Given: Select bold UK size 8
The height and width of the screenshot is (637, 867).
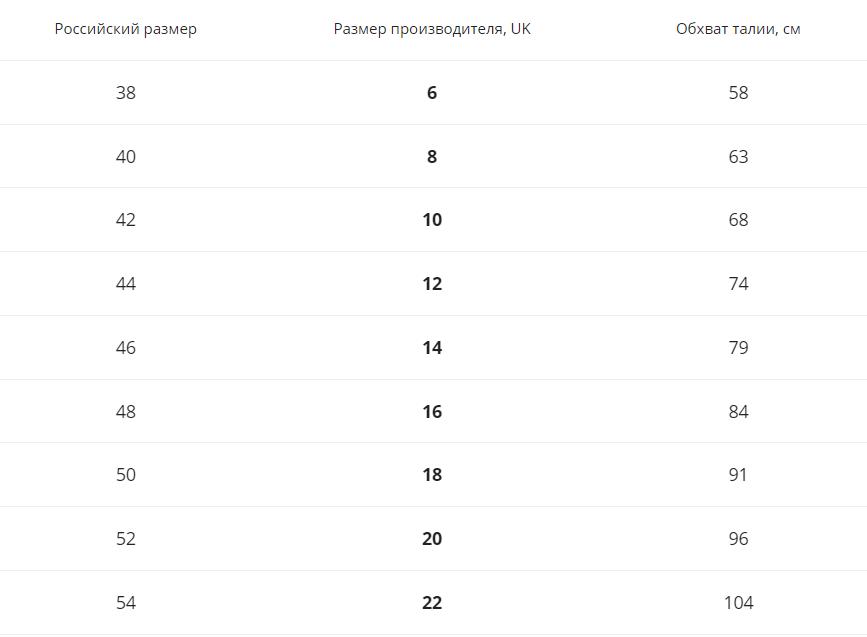Looking at the screenshot, I should click(432, 156).
